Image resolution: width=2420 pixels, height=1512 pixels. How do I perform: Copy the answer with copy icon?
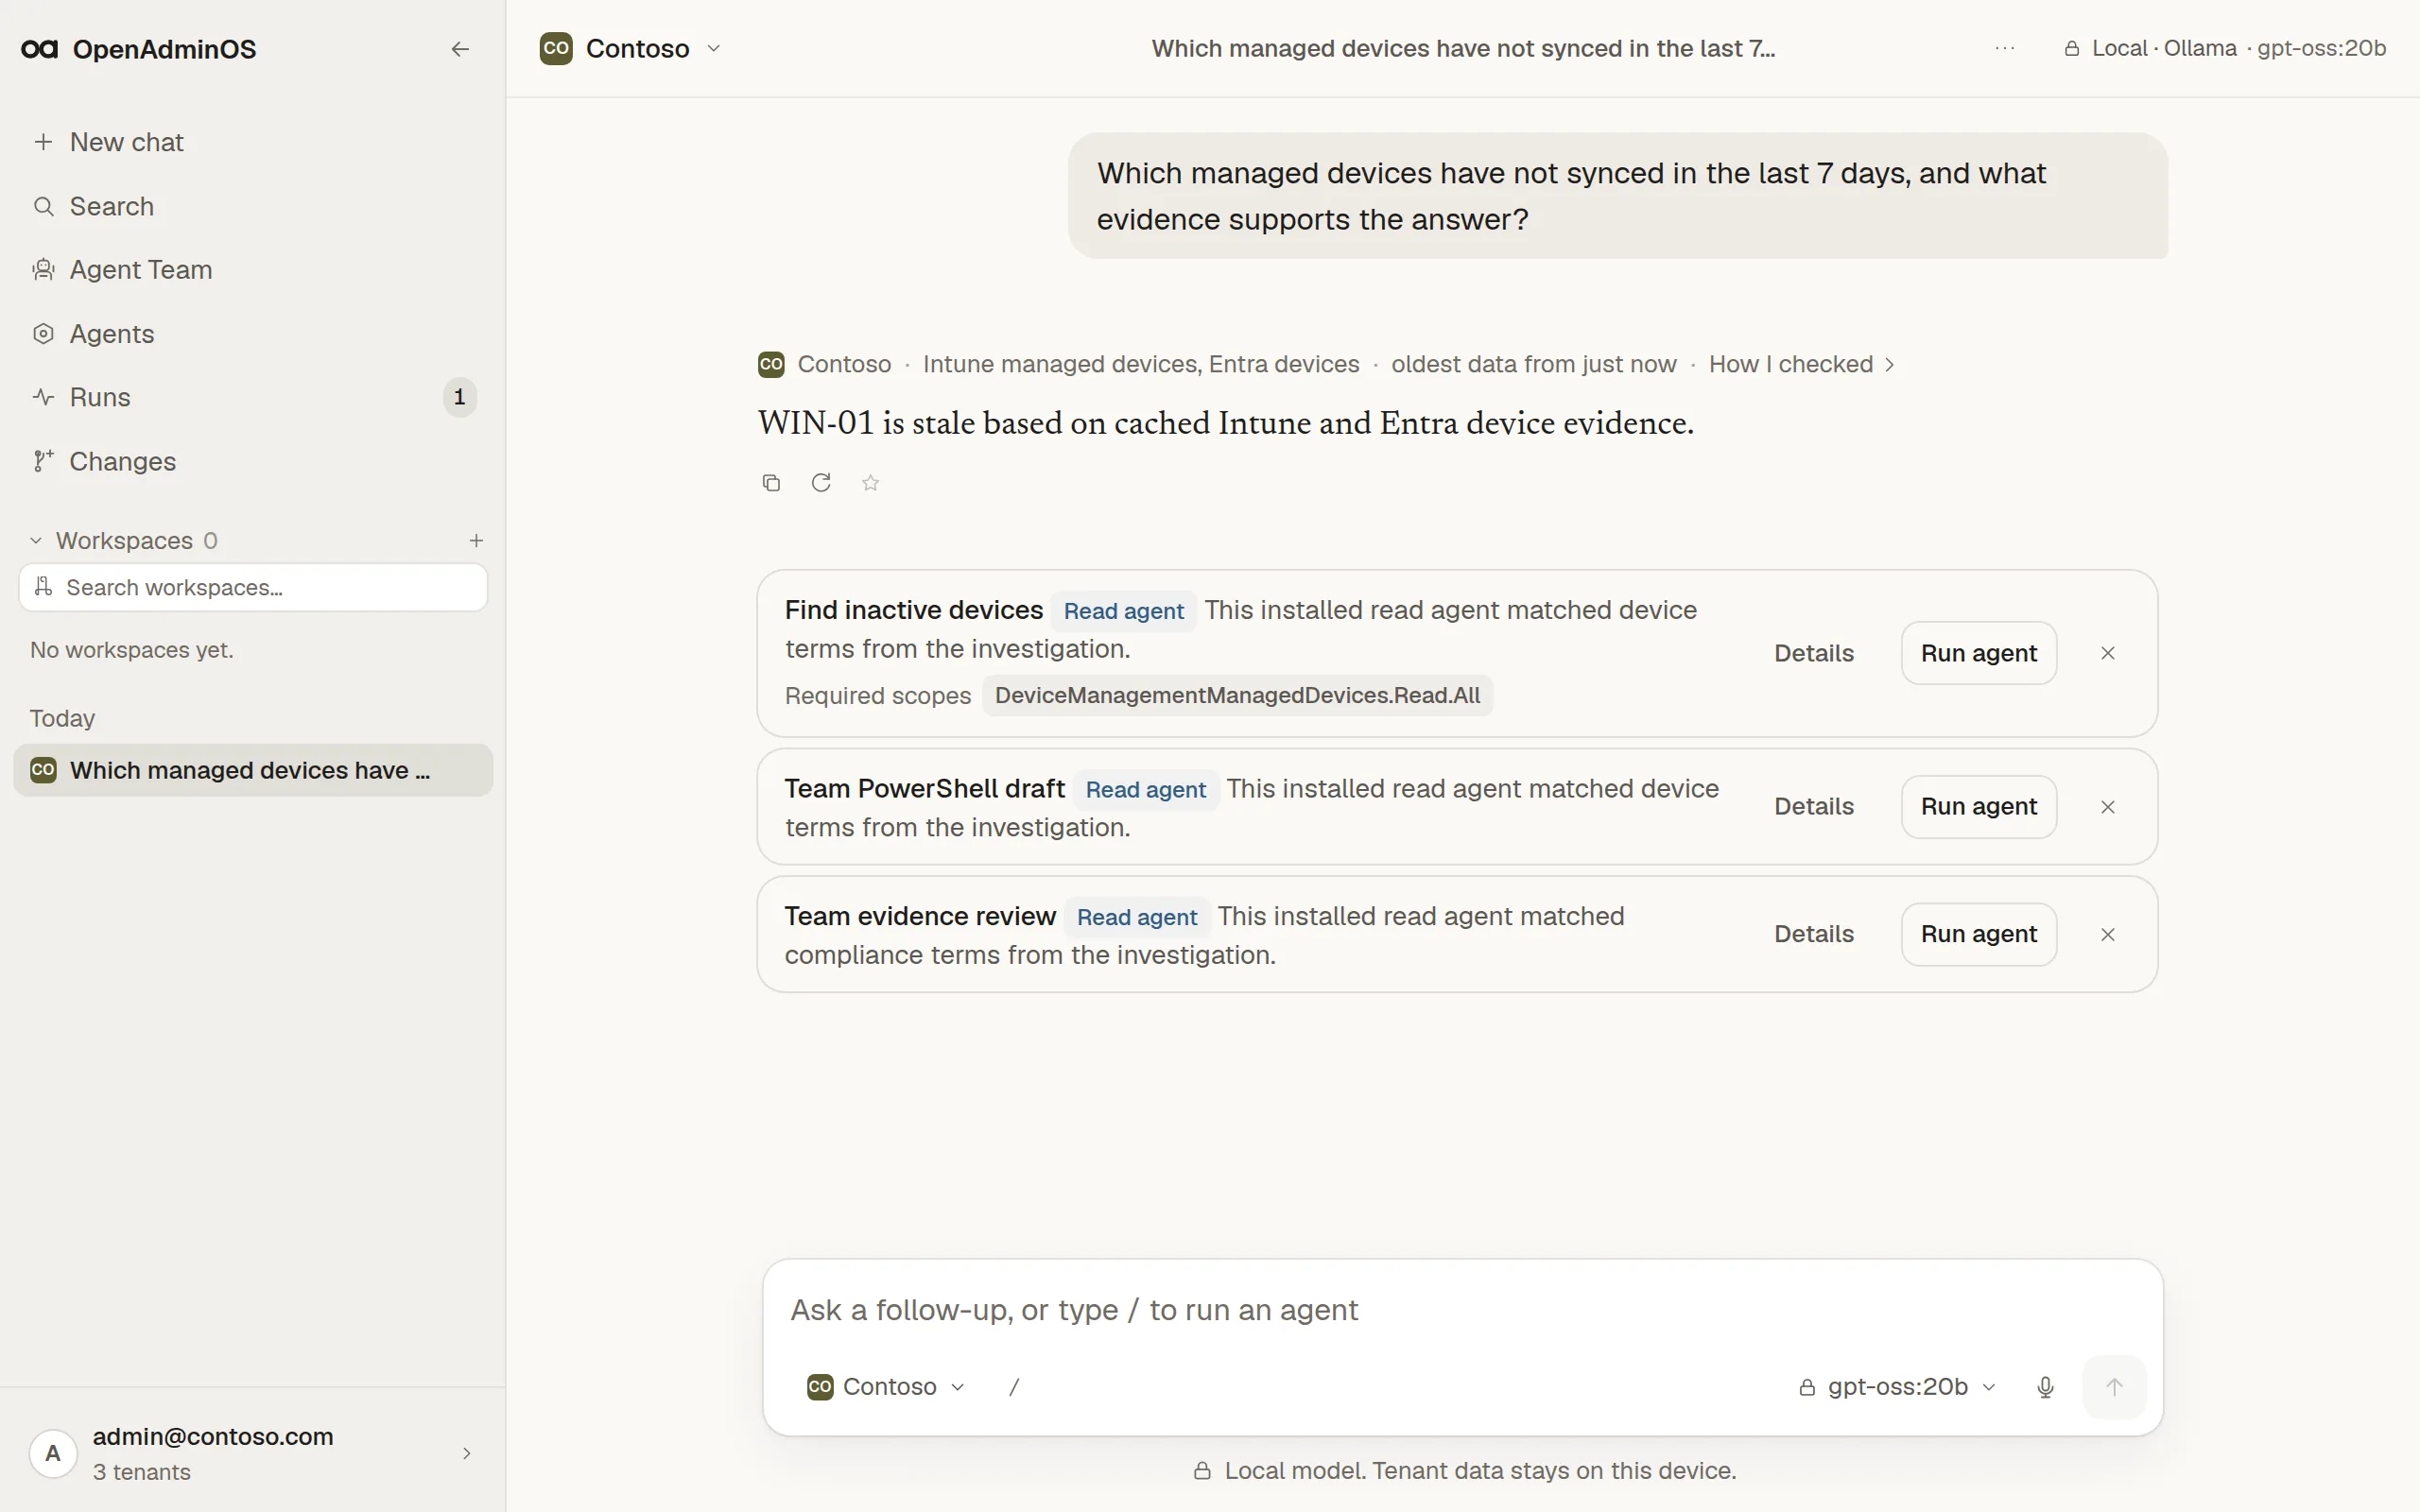tap(771, 483)
